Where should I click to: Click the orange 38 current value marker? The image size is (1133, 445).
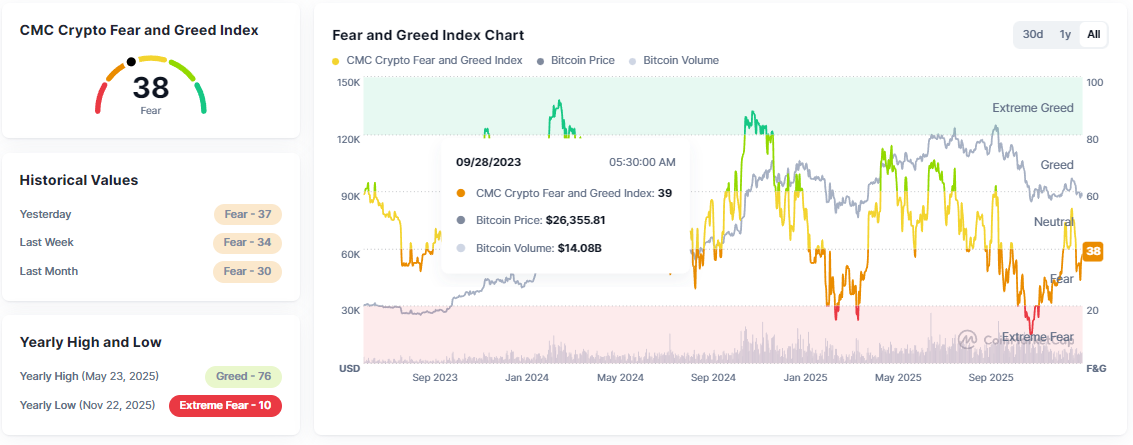pyautogui.click(x=1093, y=251)
